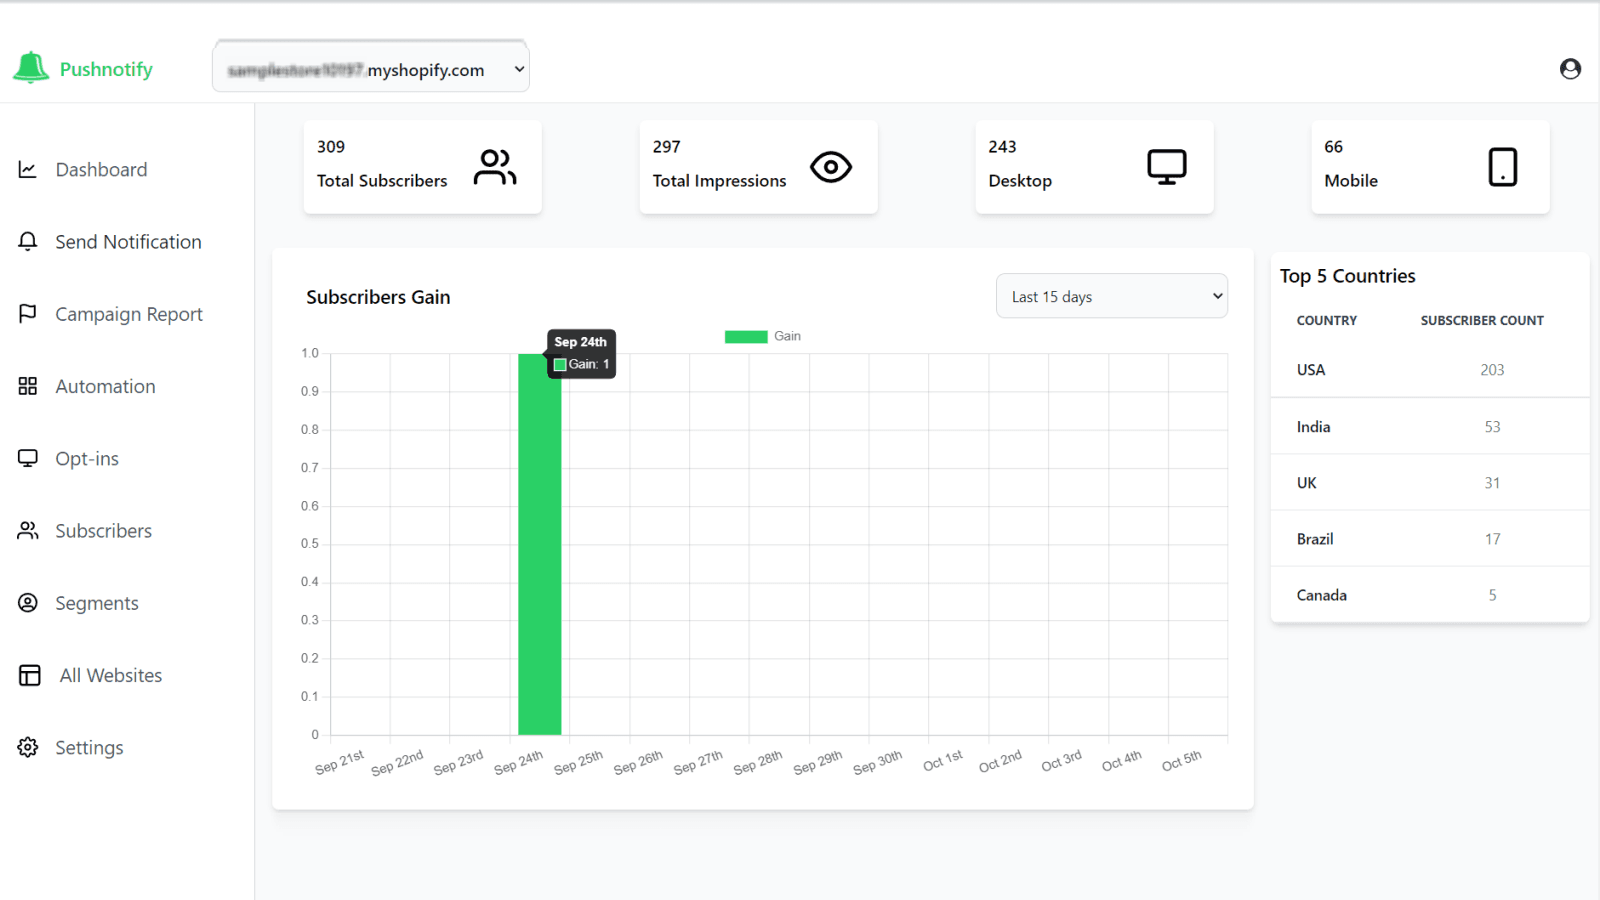Expand the store domain combo box arrow
Image resolution: width=1600 pixels, height=900 pixels.
517,67
